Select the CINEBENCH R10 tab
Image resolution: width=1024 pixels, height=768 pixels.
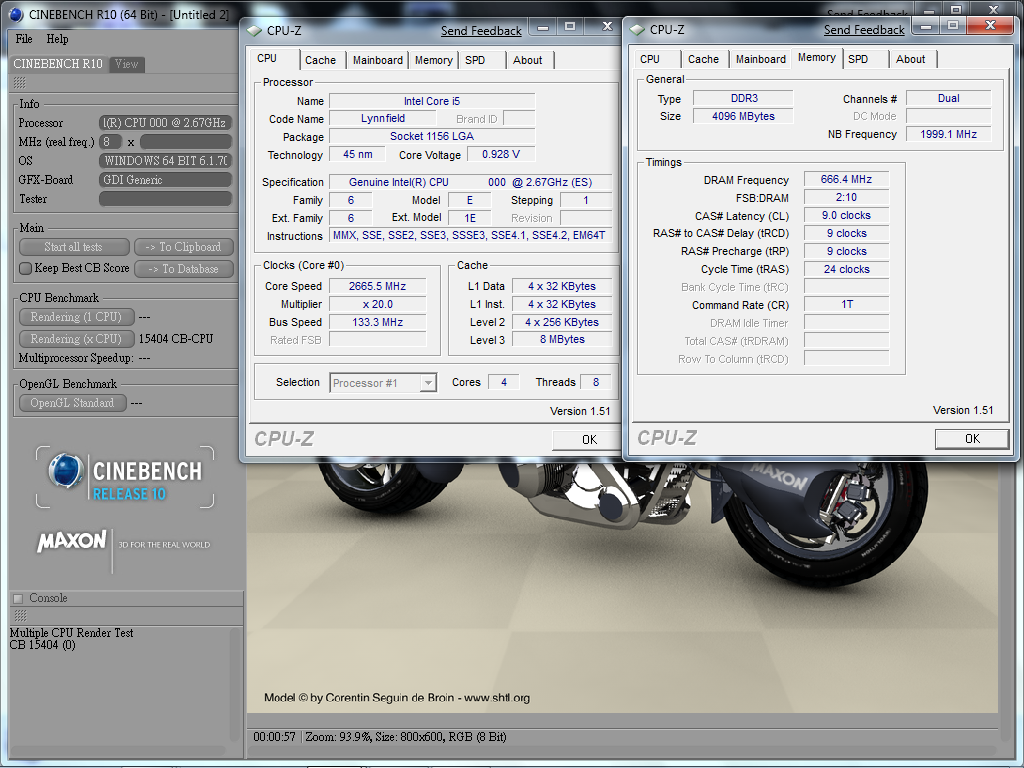pyautogui.click(x=58, y=63)
